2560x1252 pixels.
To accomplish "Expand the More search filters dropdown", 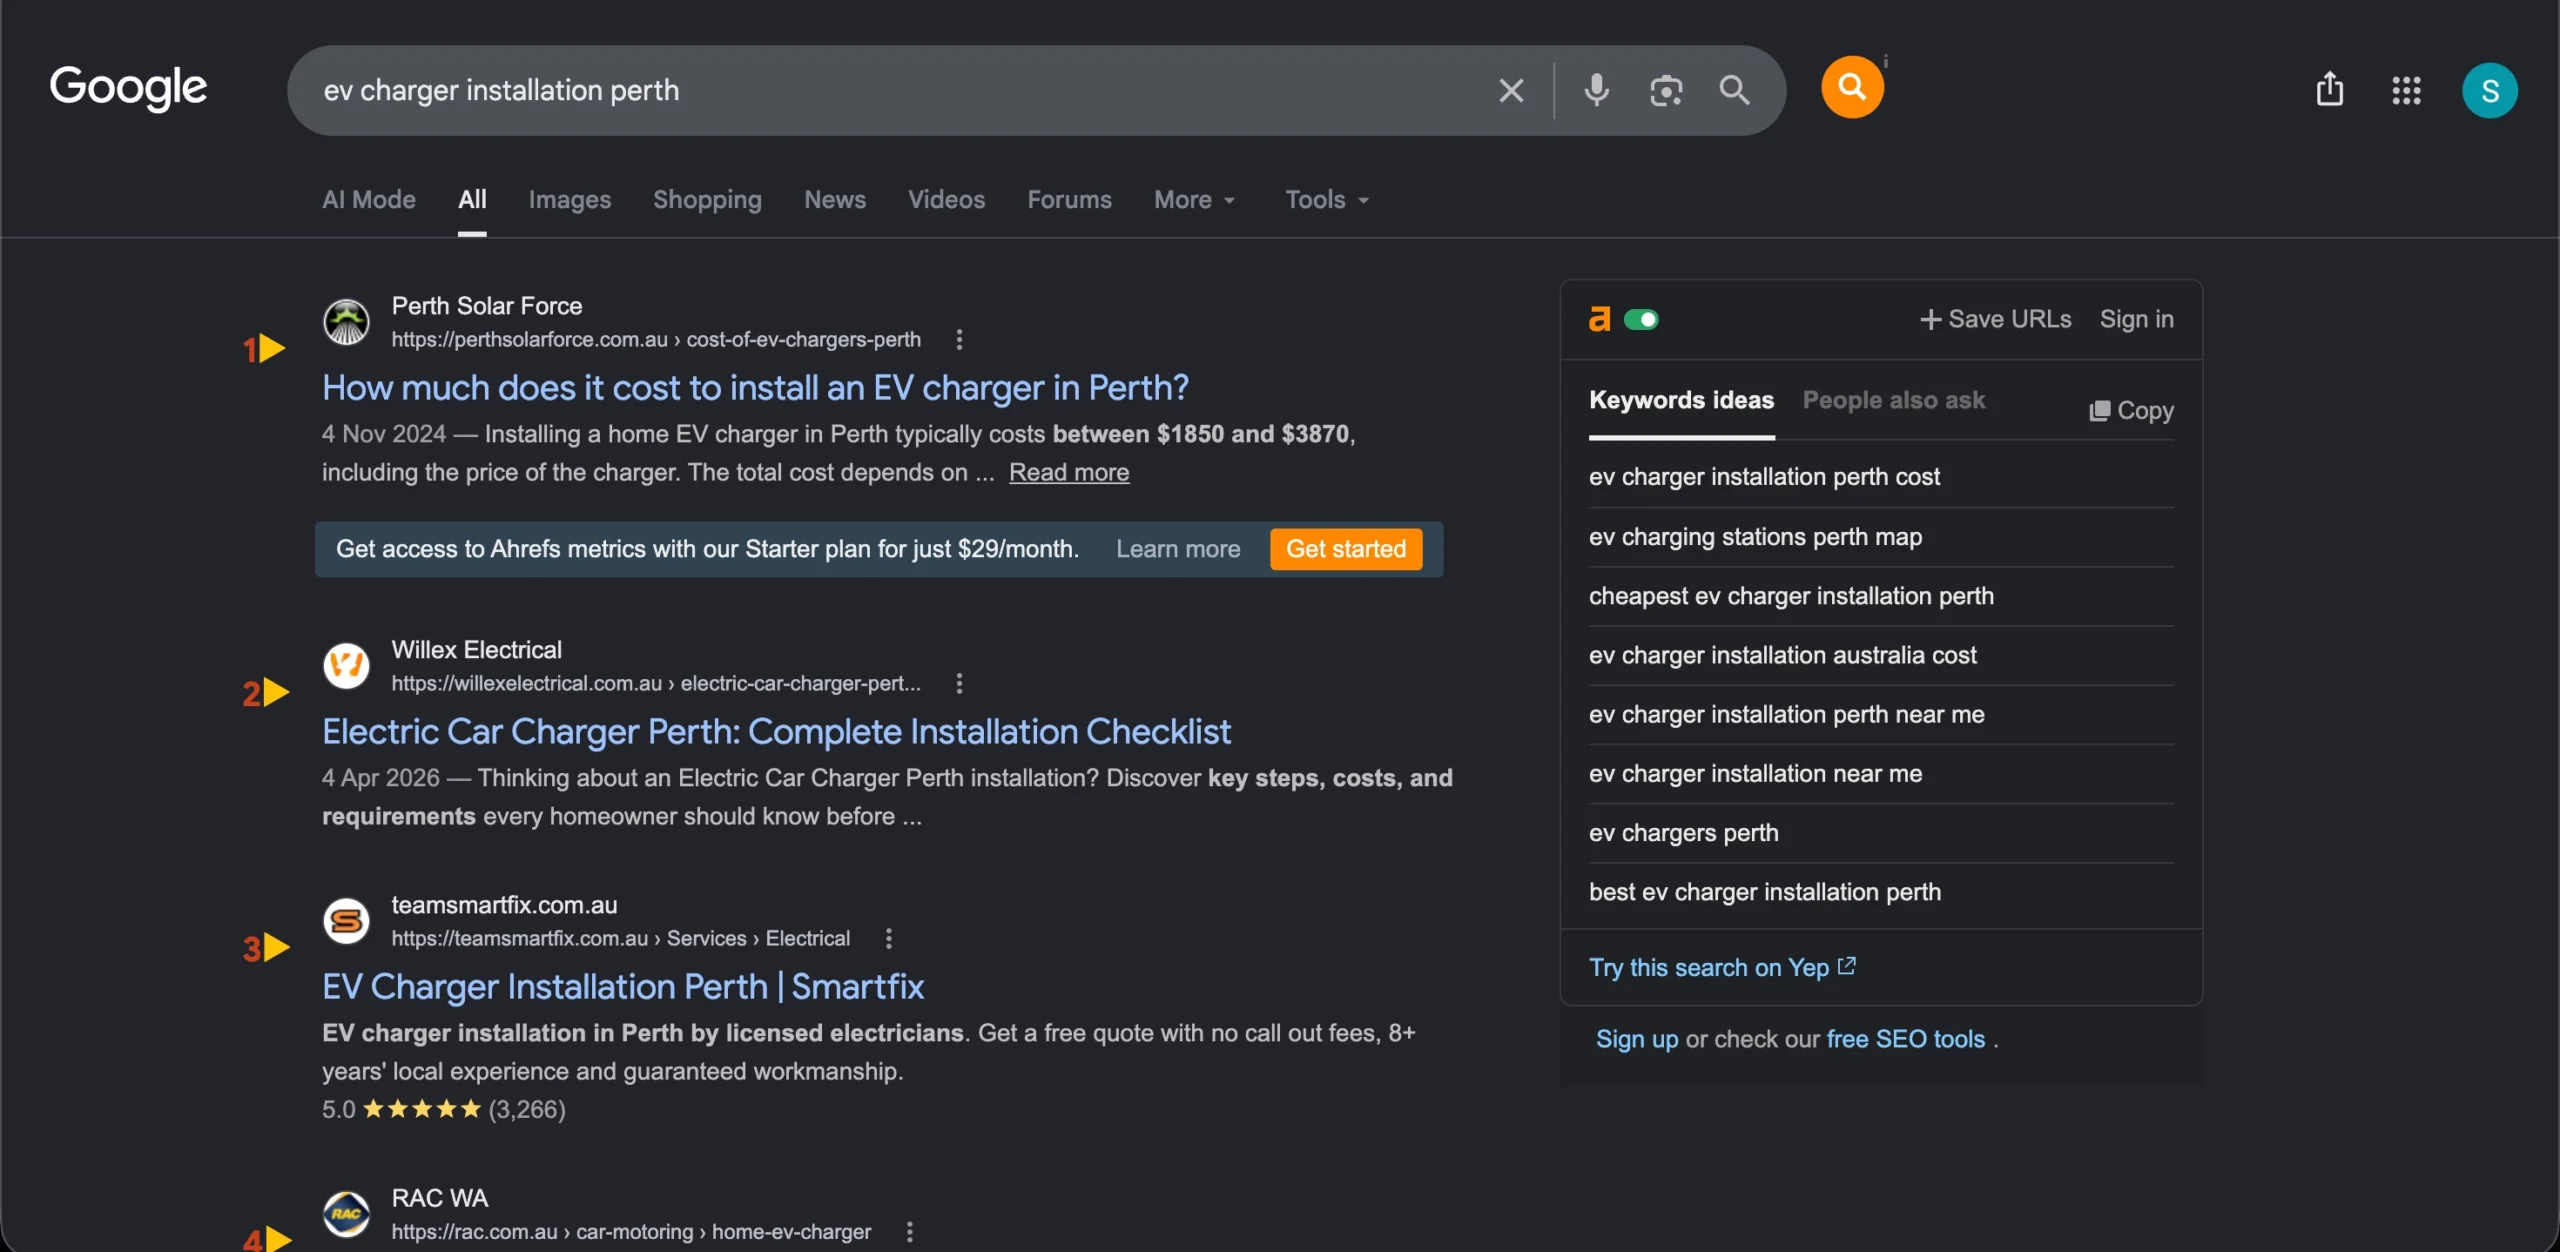I will [1194, 200].
